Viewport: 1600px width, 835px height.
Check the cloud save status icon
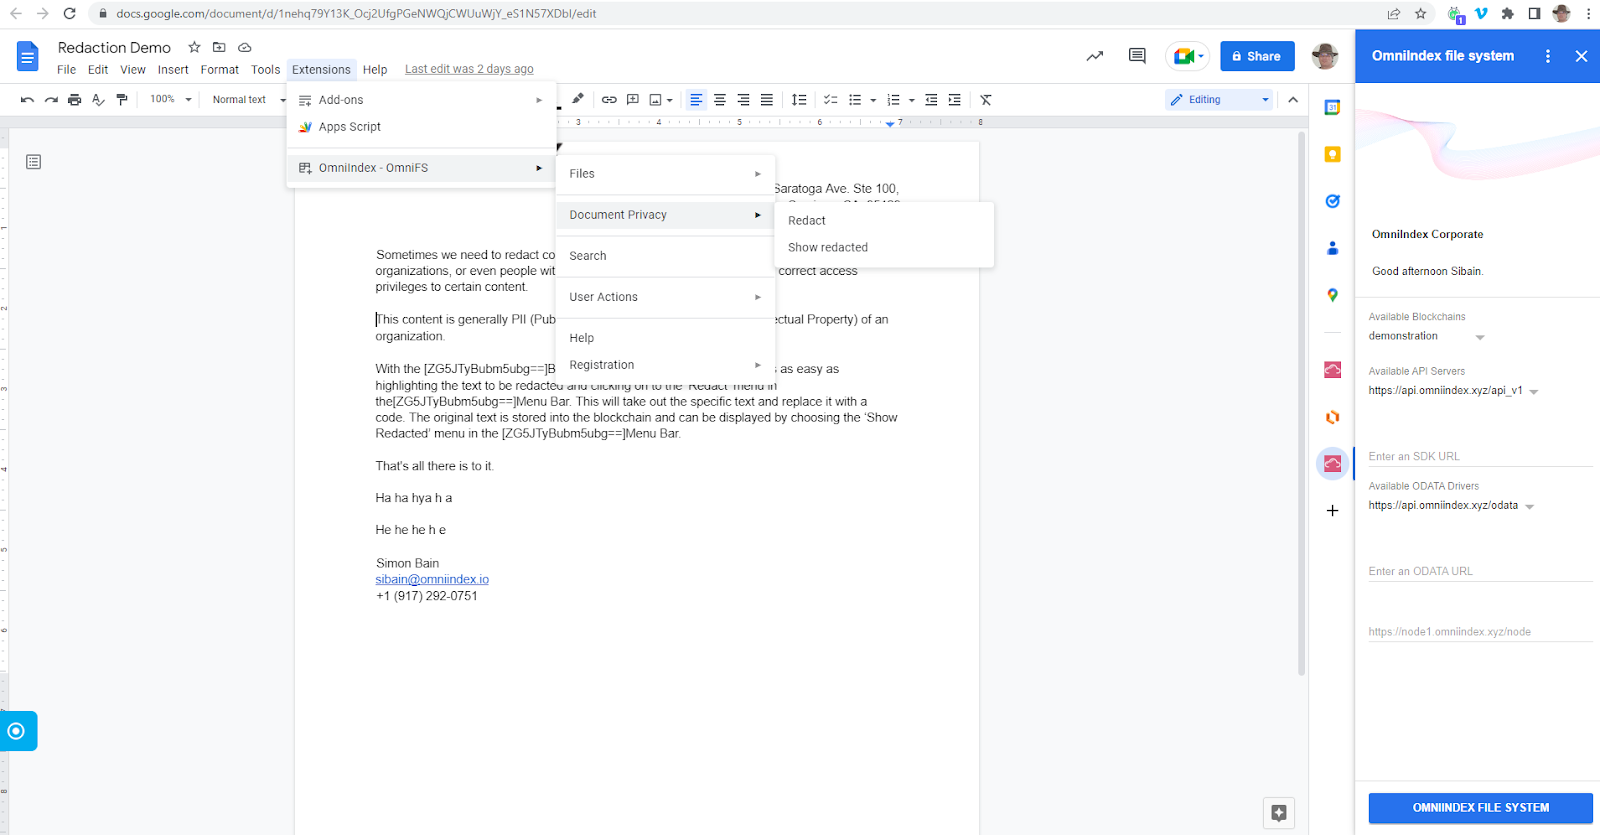click(245, 47)
